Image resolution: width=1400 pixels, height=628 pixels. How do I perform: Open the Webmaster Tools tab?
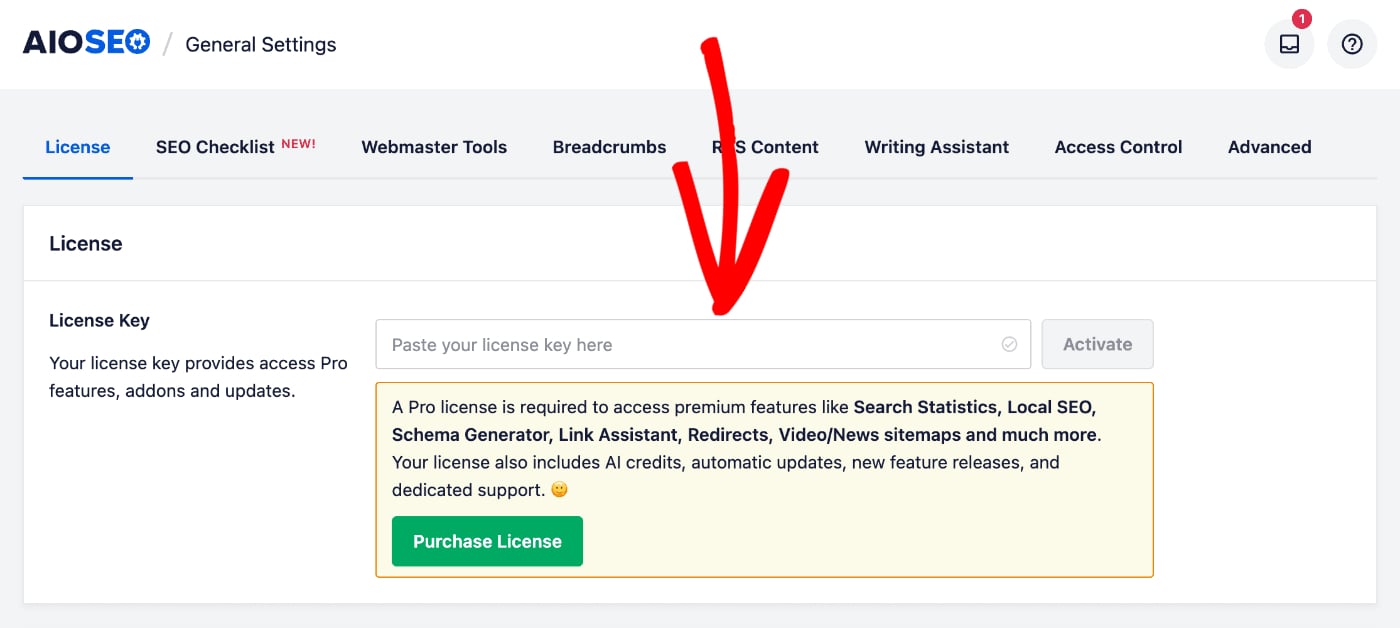tap(434, 147)
